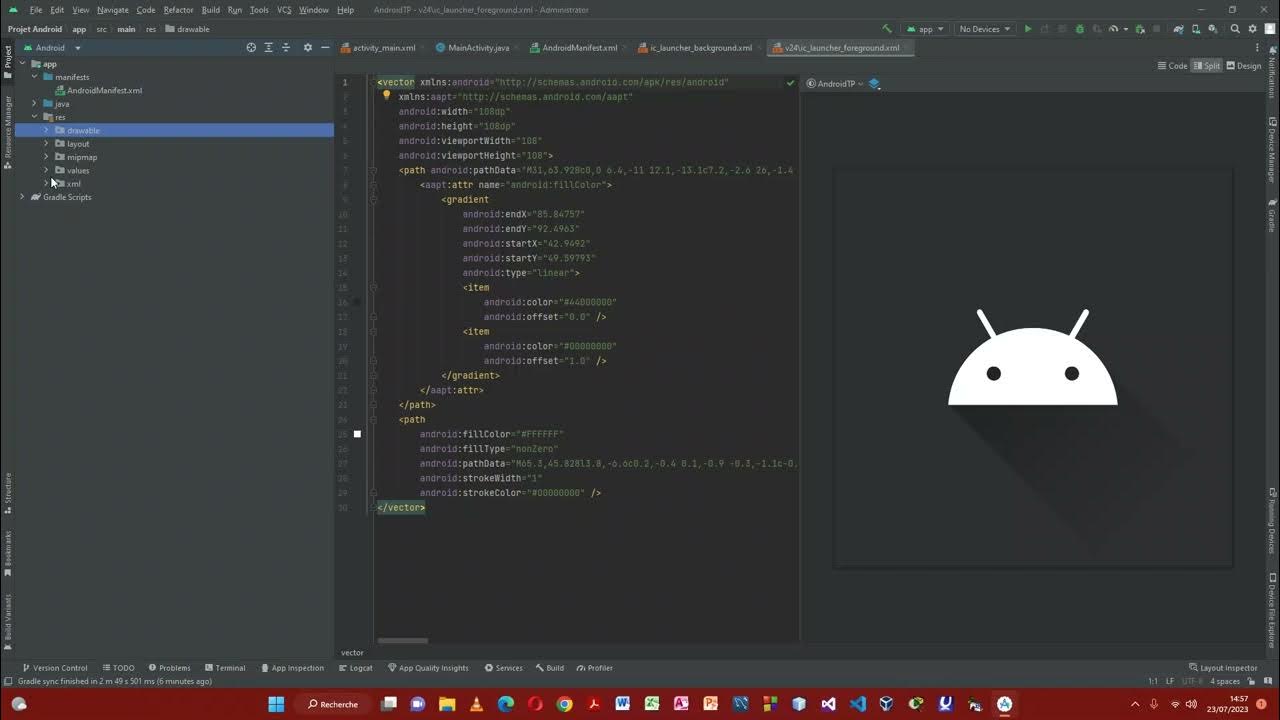This screenshot has width=1280, height=720.
Task: Open the Problems tool window
Action: point(169,668)
